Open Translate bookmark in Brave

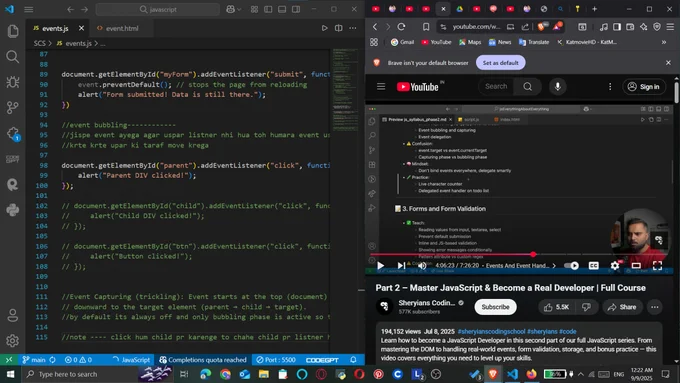pyautogui.click(x=534, y=42)
